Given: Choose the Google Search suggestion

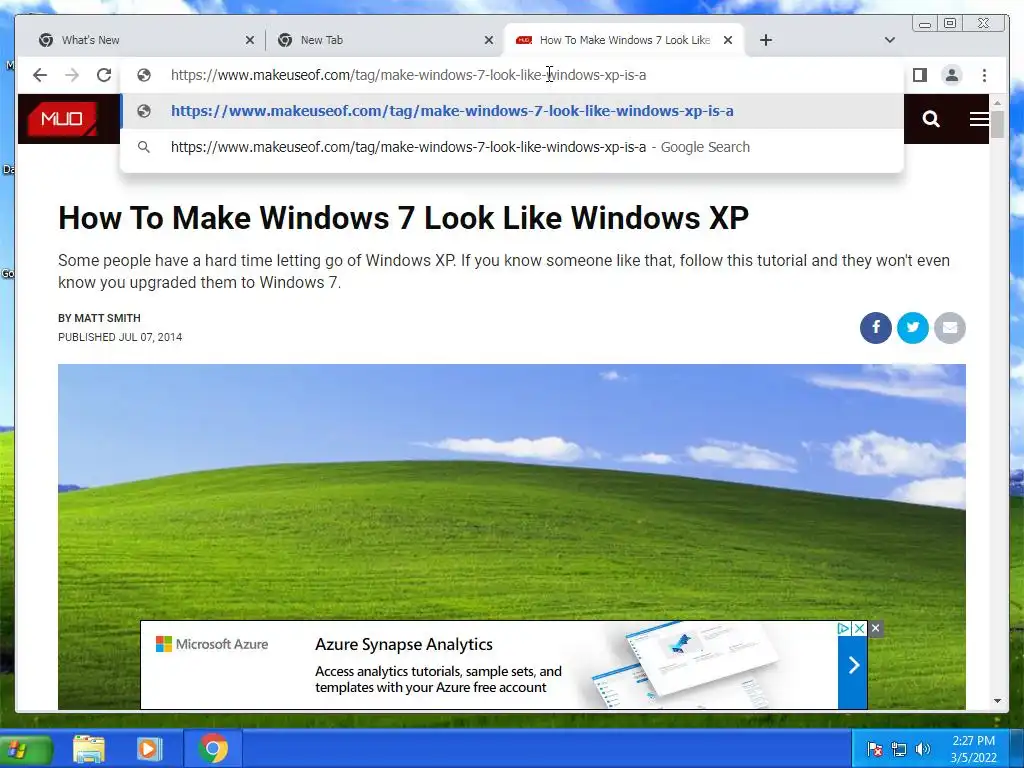Looking at the screenshot, I should [x=512, y=147].
